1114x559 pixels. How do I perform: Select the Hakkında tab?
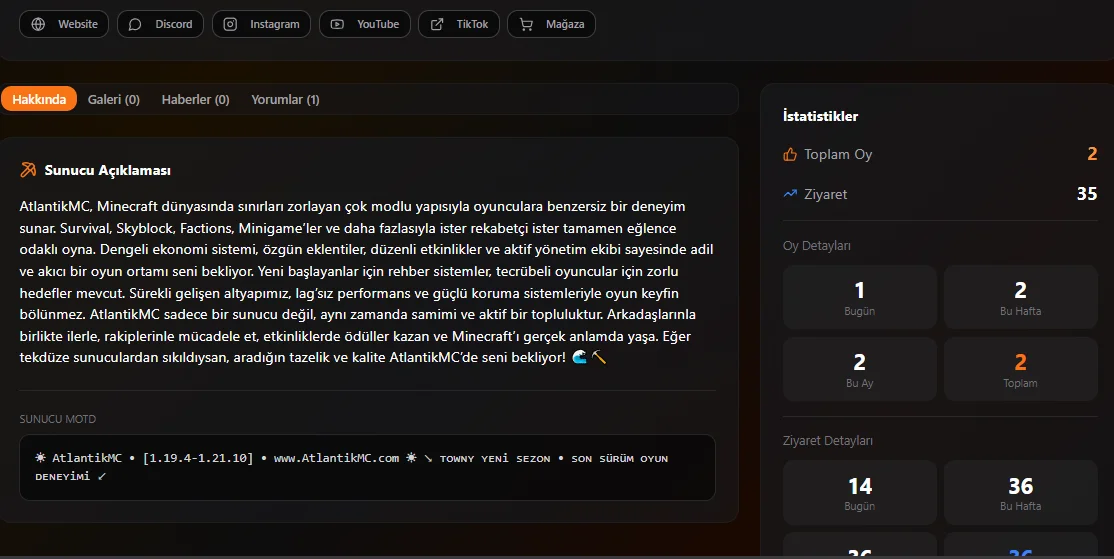(39, 99)
